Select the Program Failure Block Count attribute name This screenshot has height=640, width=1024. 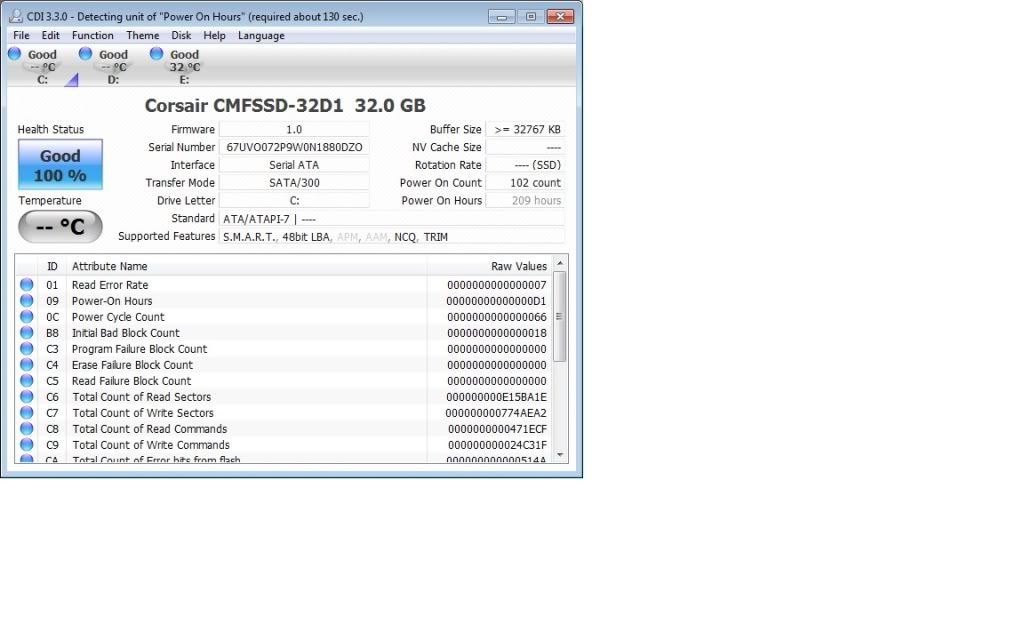pyautogui.click(x=139, y=349)
